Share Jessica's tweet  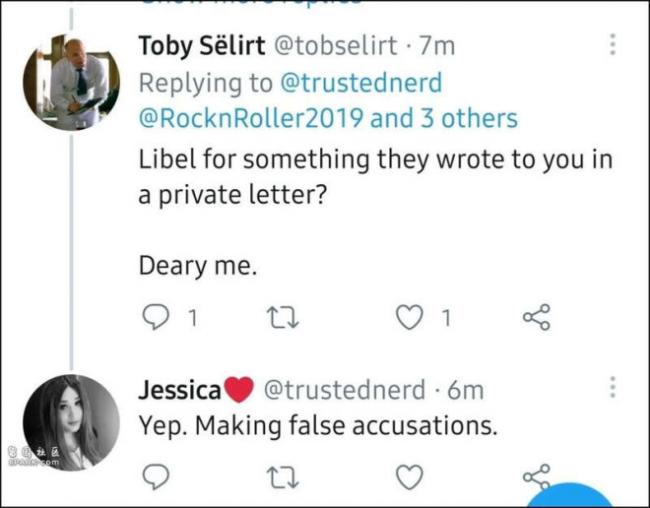[537, 477]
